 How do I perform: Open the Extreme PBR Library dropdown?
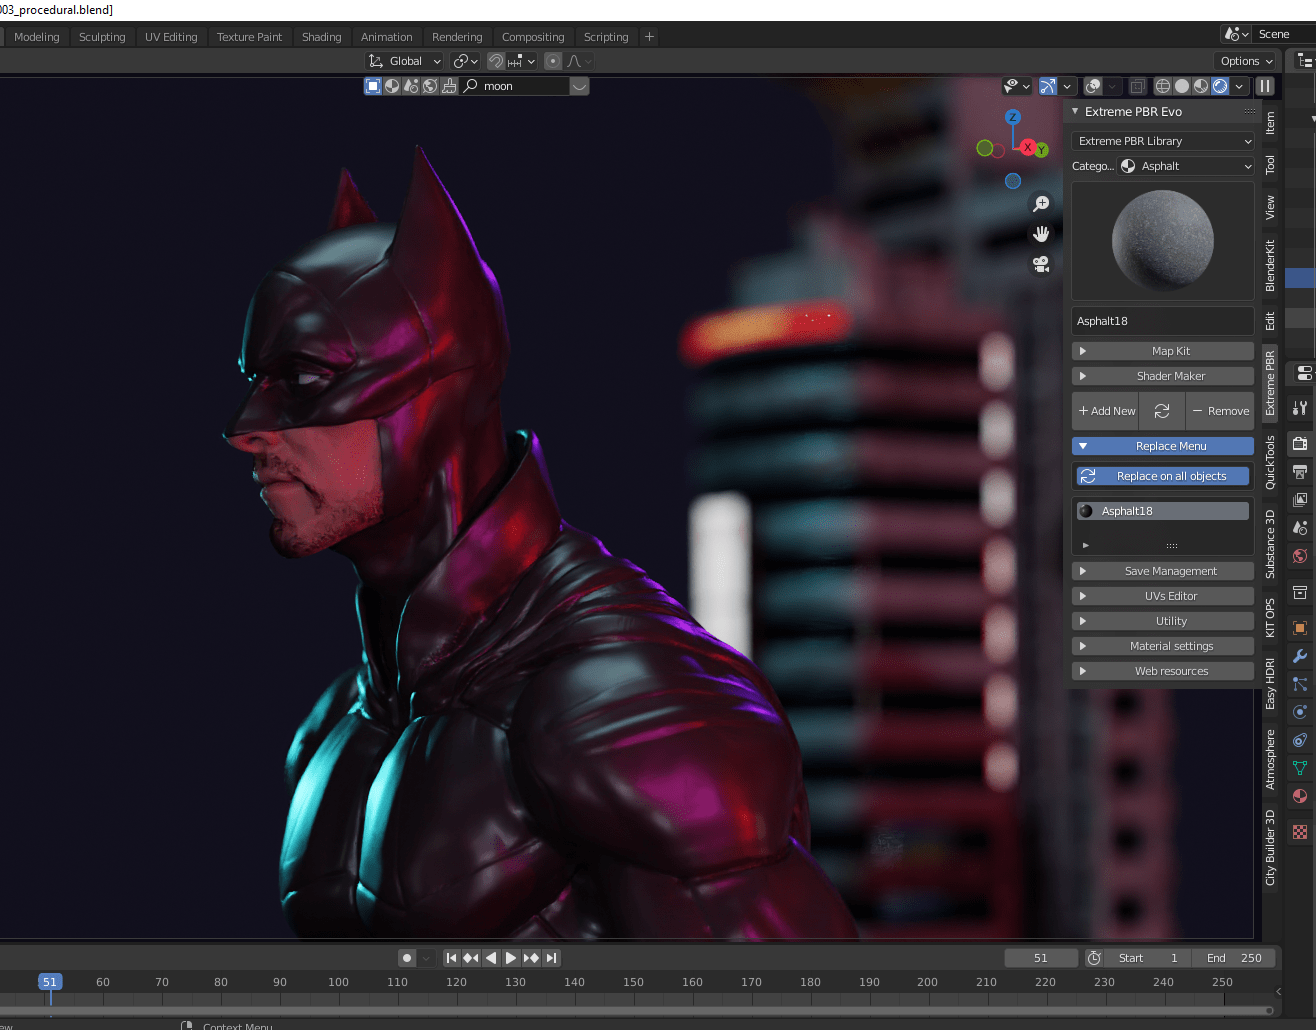click(1163, 141)
